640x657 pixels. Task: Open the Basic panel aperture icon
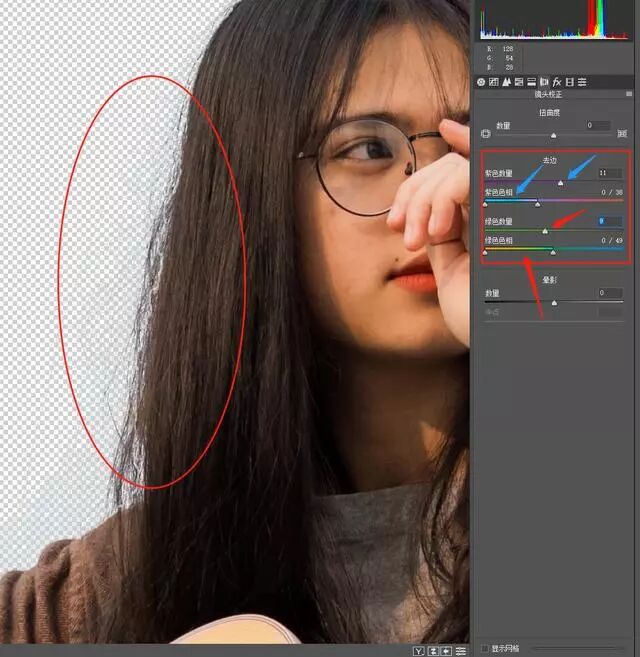[x=481, y=82]
